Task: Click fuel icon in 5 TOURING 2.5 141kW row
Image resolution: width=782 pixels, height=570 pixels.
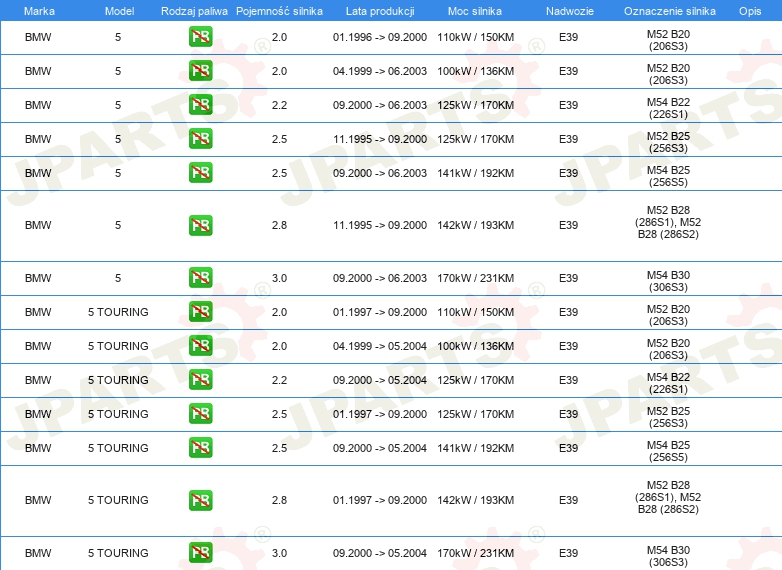Action: 200,447
